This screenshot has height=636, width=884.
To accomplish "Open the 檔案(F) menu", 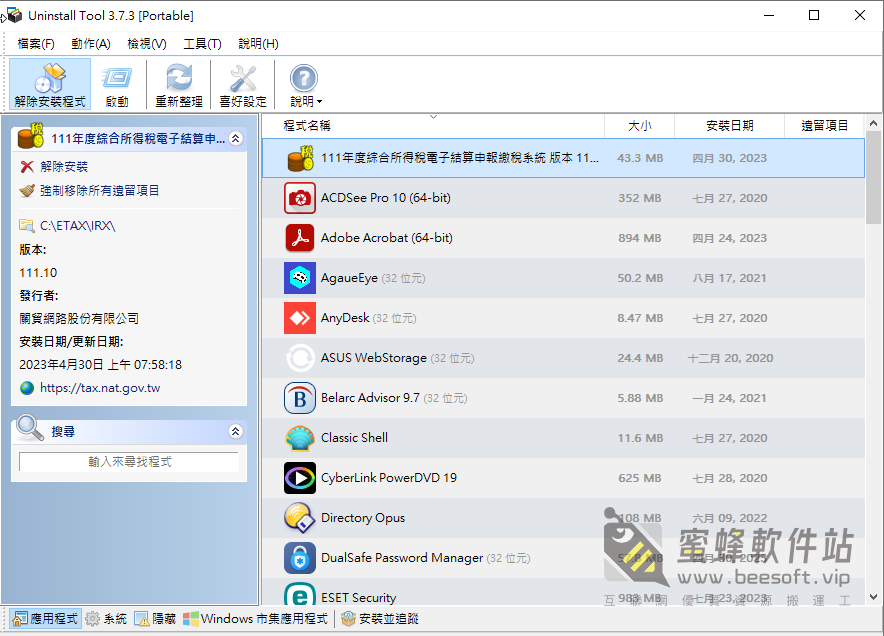I will click(x=36, y=44).
